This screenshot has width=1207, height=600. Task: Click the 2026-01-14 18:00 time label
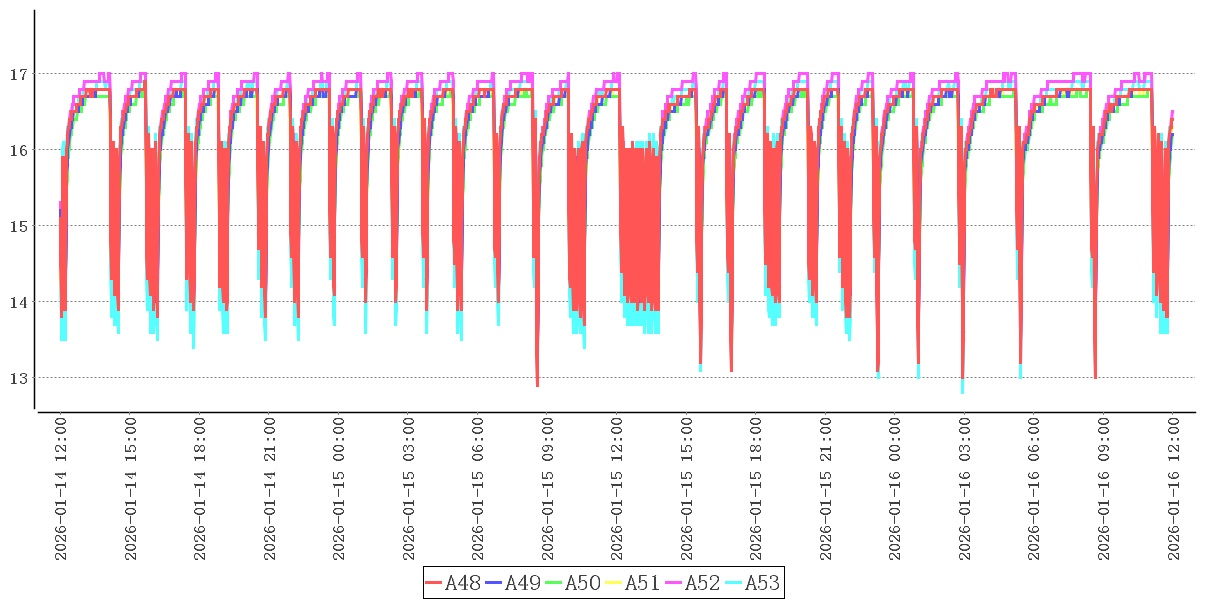tap(199, 489)
